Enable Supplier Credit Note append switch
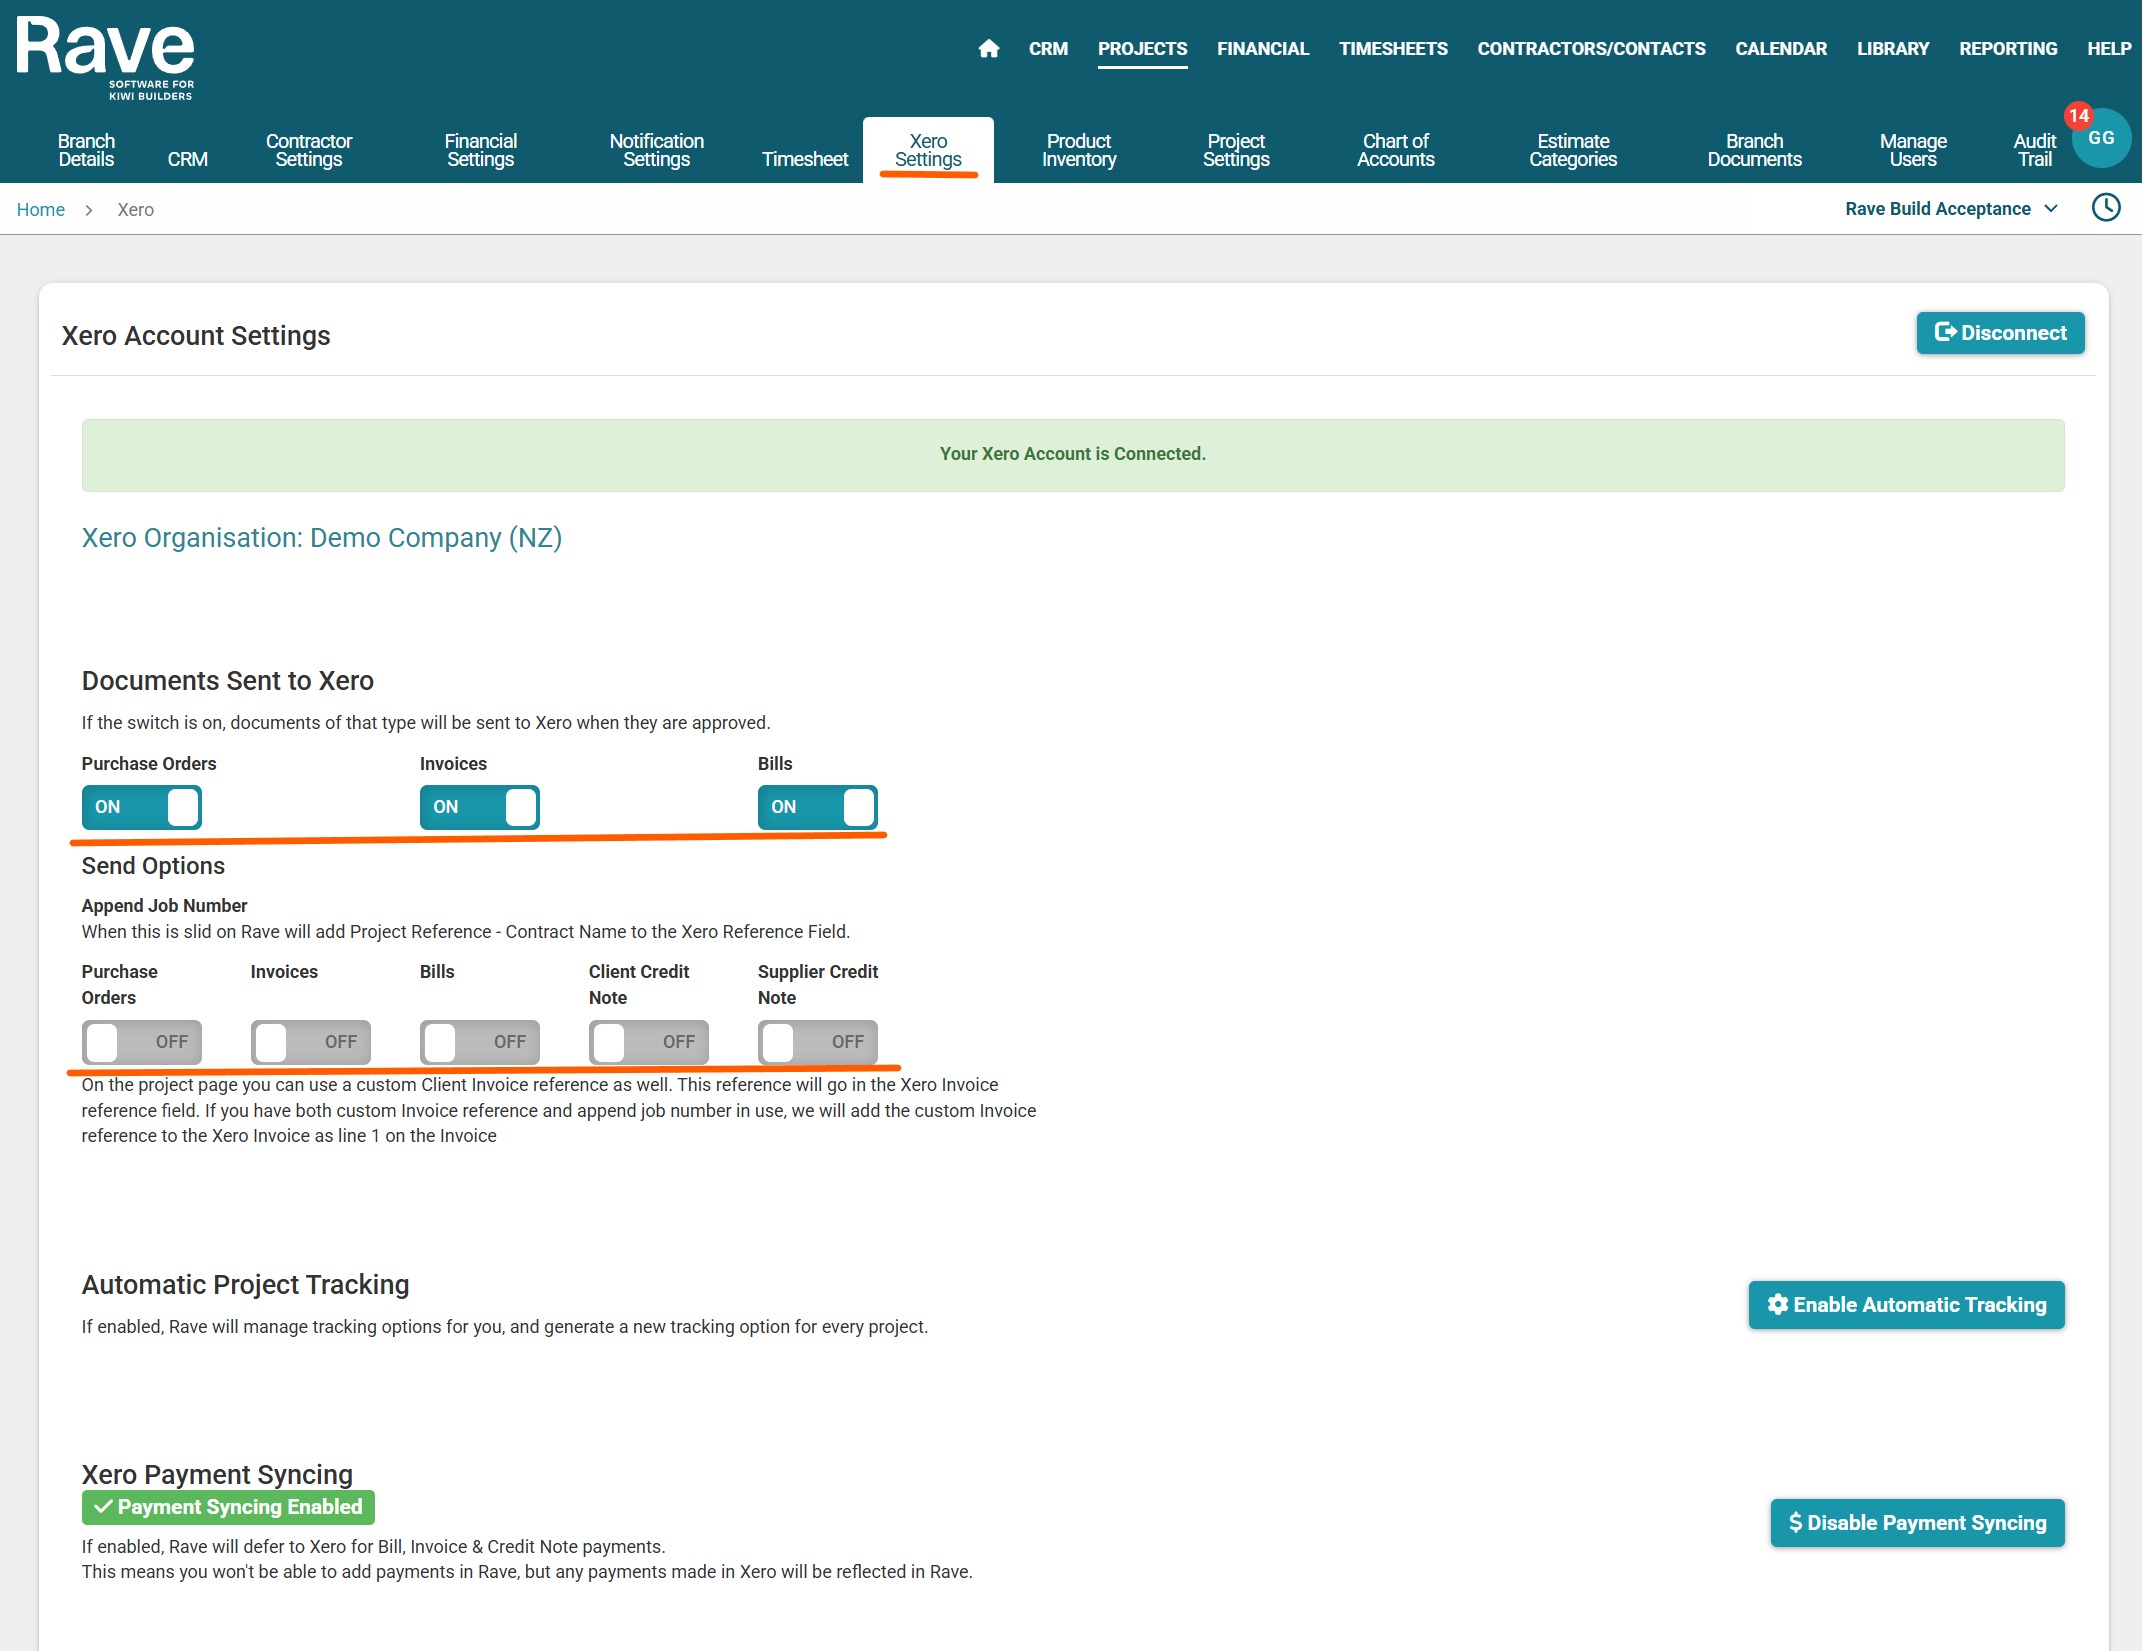This screenshot has width=2142, height=1651. pyautogui.click(x=817, y=1042)
